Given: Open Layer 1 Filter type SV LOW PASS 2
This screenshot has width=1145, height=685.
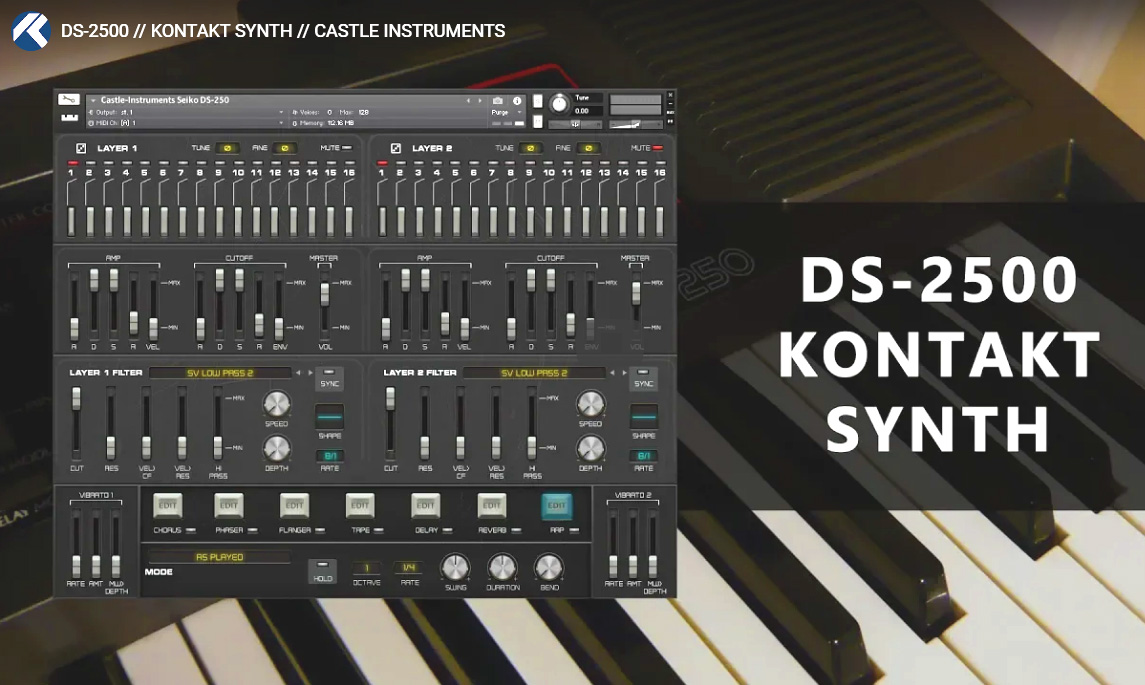Looking at the screenshot, I should click(220, 373).
